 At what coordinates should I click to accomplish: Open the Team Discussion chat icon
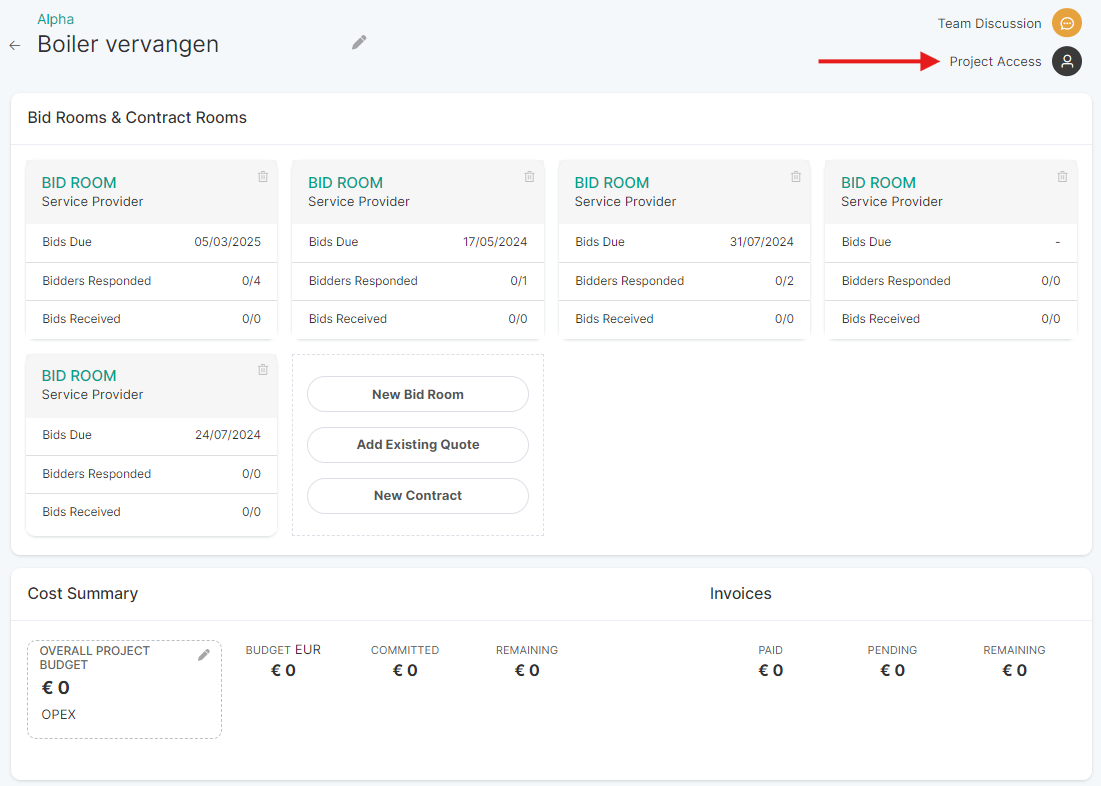[1066, 23]
